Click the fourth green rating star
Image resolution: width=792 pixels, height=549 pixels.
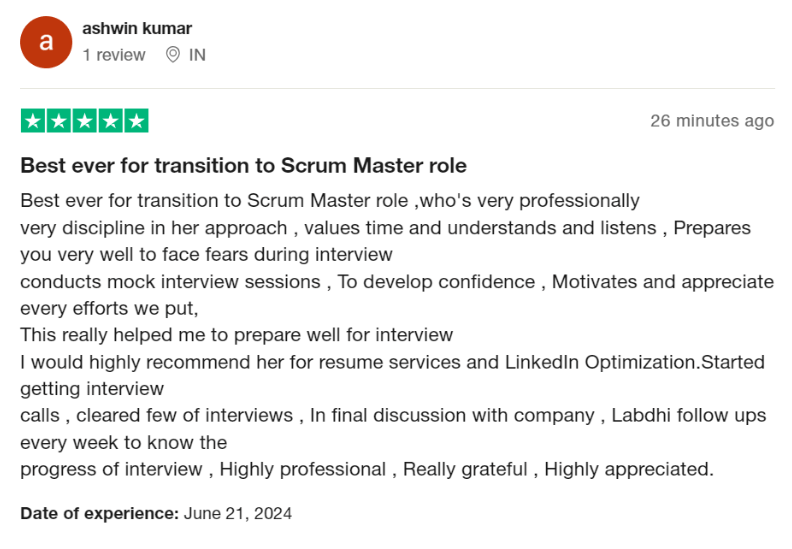coord(110,121)
